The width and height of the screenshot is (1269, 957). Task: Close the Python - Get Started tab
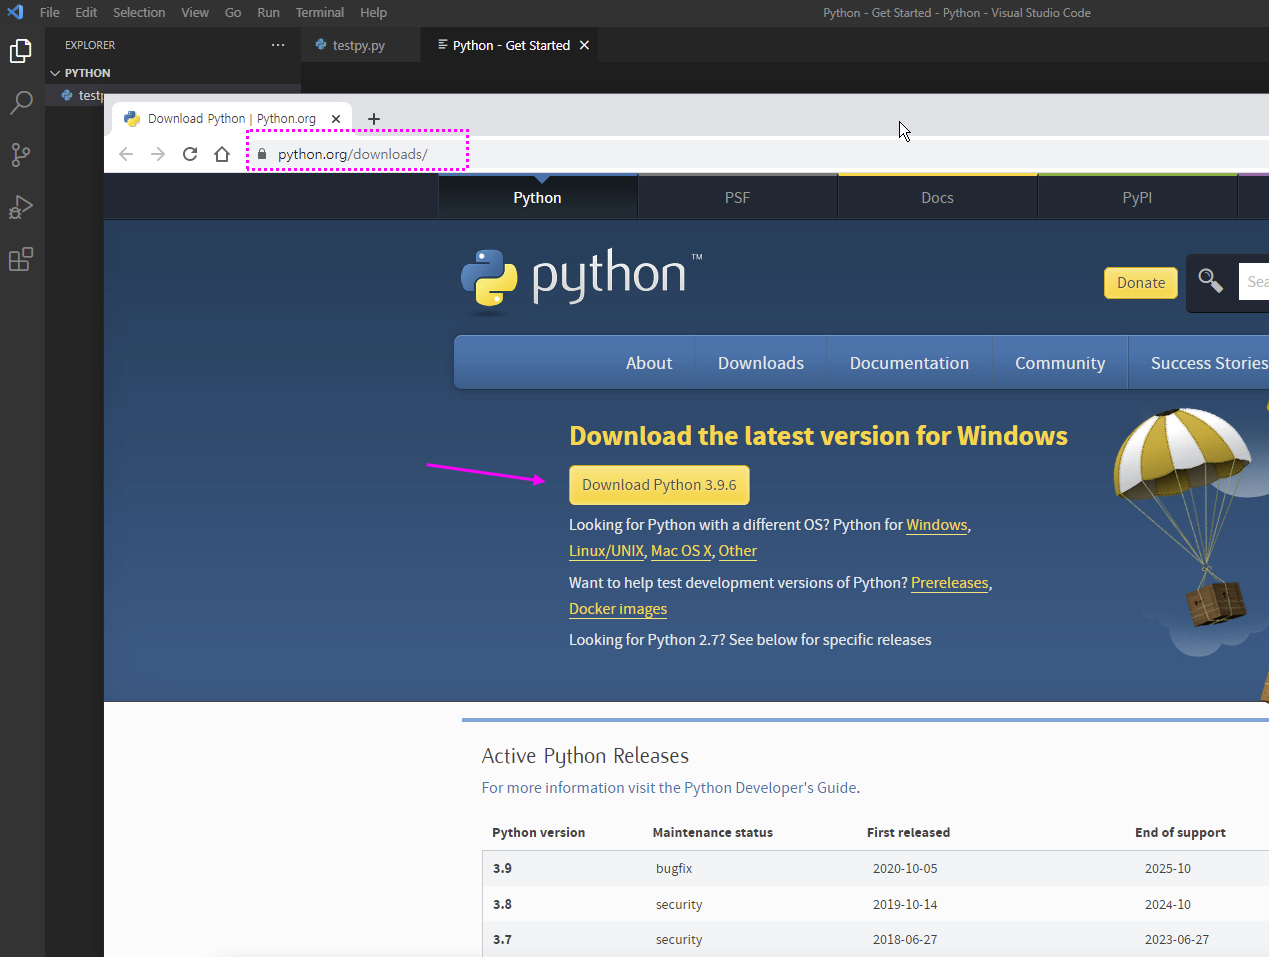point(584,45)
